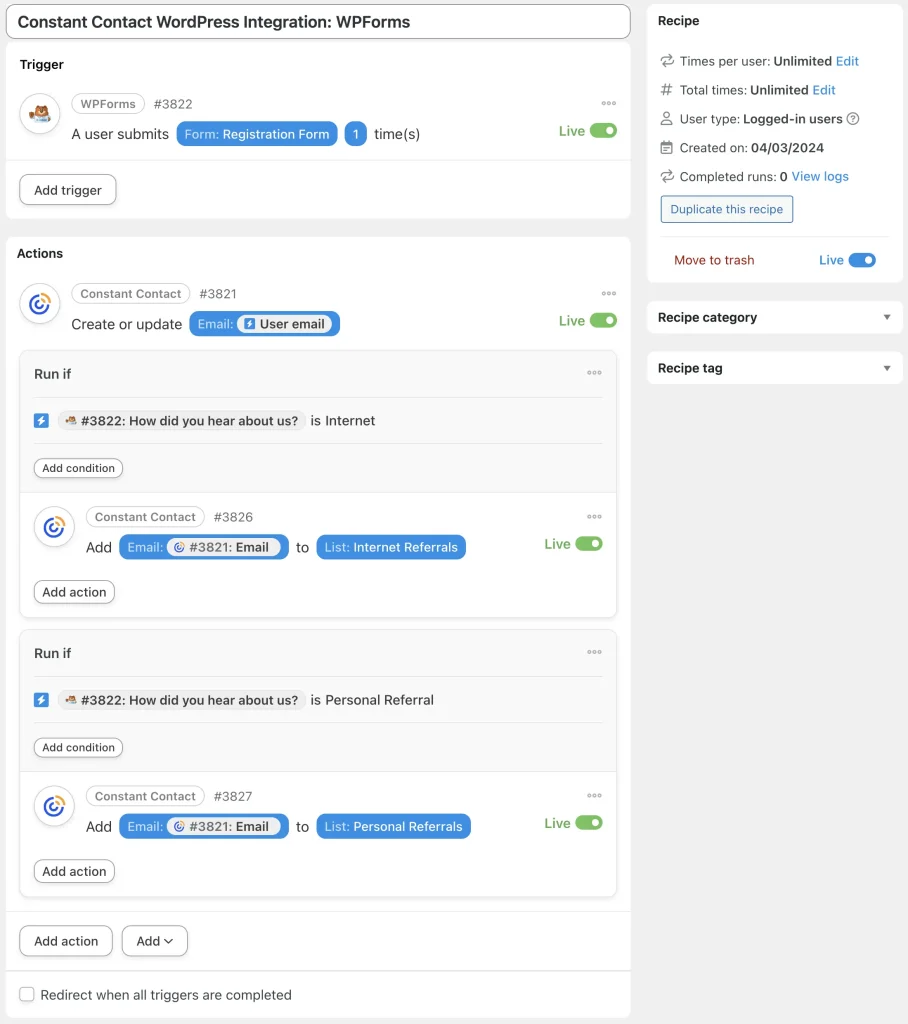The image size is (908, 1024).
Task: Click the lightning bolt icon in Personal Referral condition
Action: click(41, 700)
